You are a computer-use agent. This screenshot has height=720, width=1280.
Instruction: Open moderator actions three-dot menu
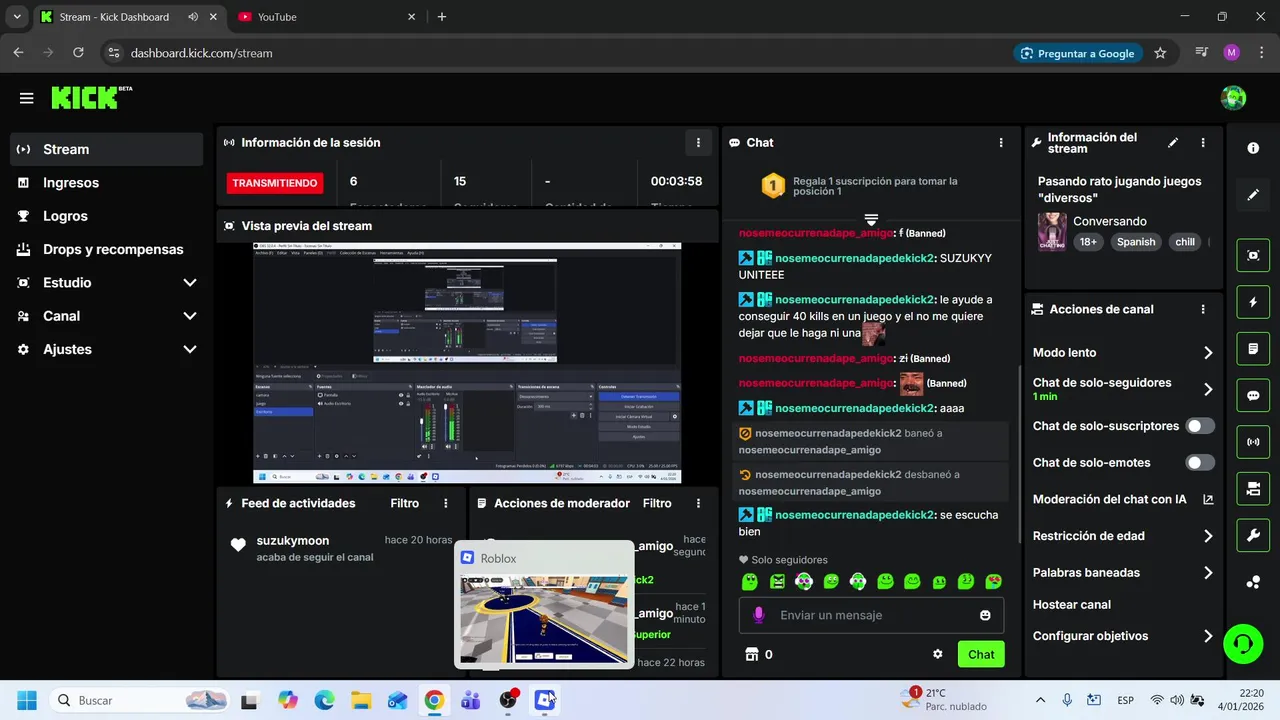[x=698, y=504]
